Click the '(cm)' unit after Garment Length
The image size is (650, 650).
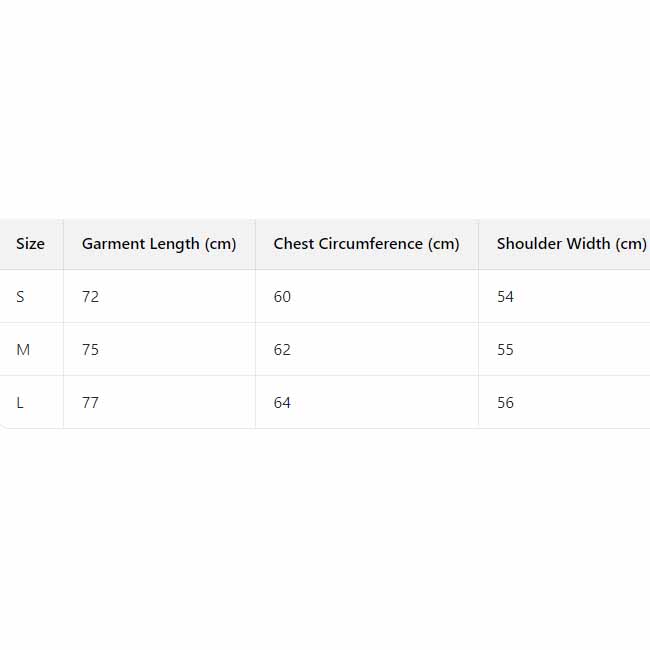[x=220, y=244]
